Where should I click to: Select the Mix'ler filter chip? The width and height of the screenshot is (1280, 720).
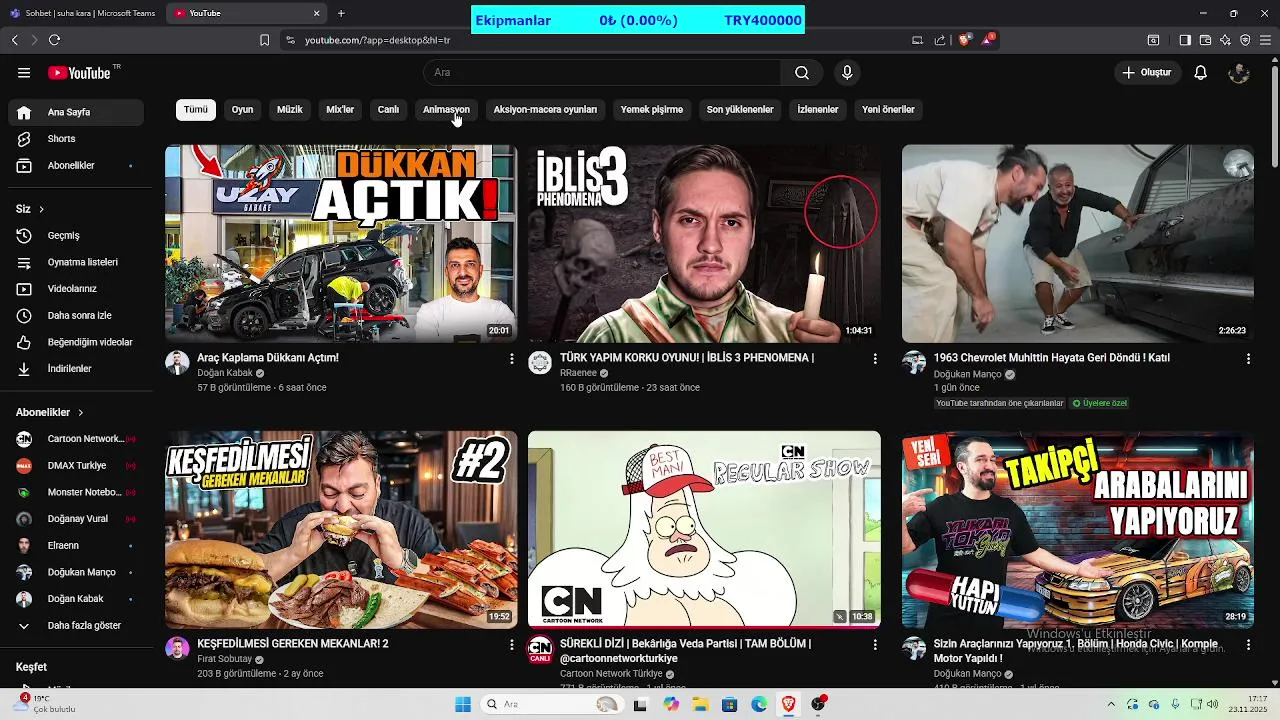[340, 110]
